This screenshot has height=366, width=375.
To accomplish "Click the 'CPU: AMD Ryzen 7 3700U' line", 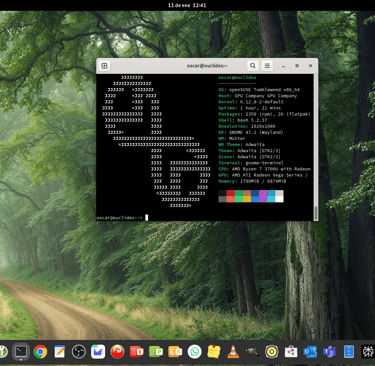I will [x=264, y=169].
